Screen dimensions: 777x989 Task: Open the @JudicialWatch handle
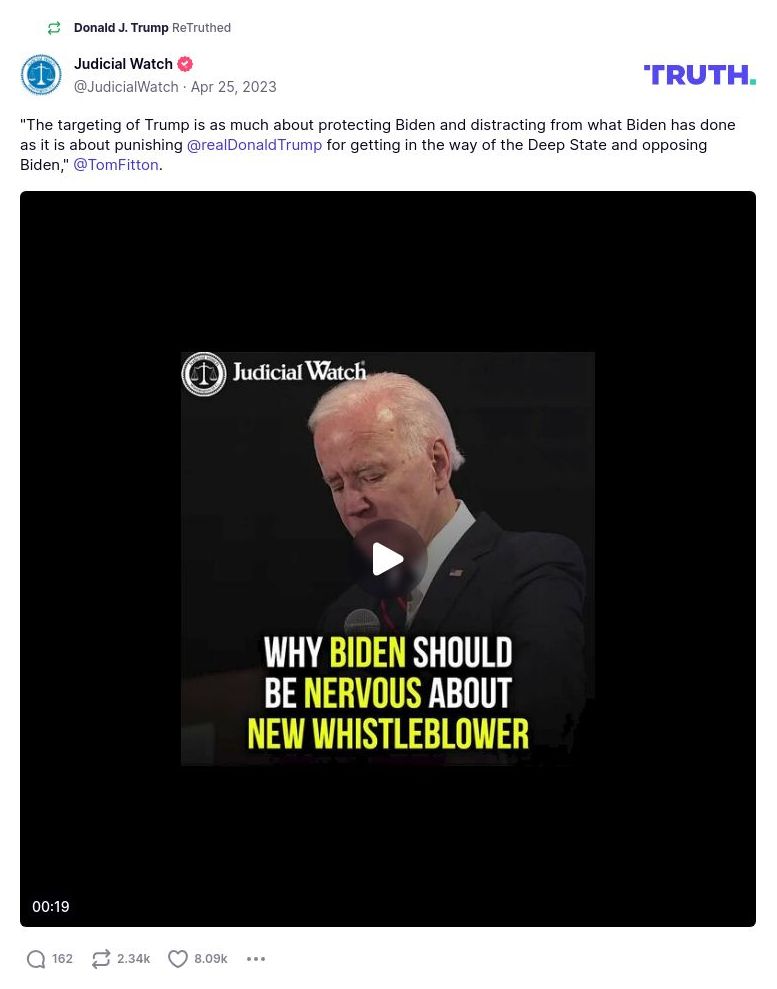pyautogui.click(x=126, y=87)
